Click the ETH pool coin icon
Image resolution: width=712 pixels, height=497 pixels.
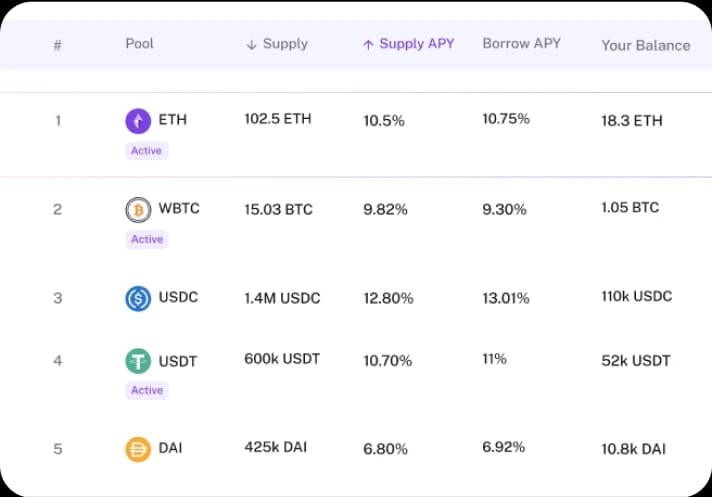pos(138,121)
